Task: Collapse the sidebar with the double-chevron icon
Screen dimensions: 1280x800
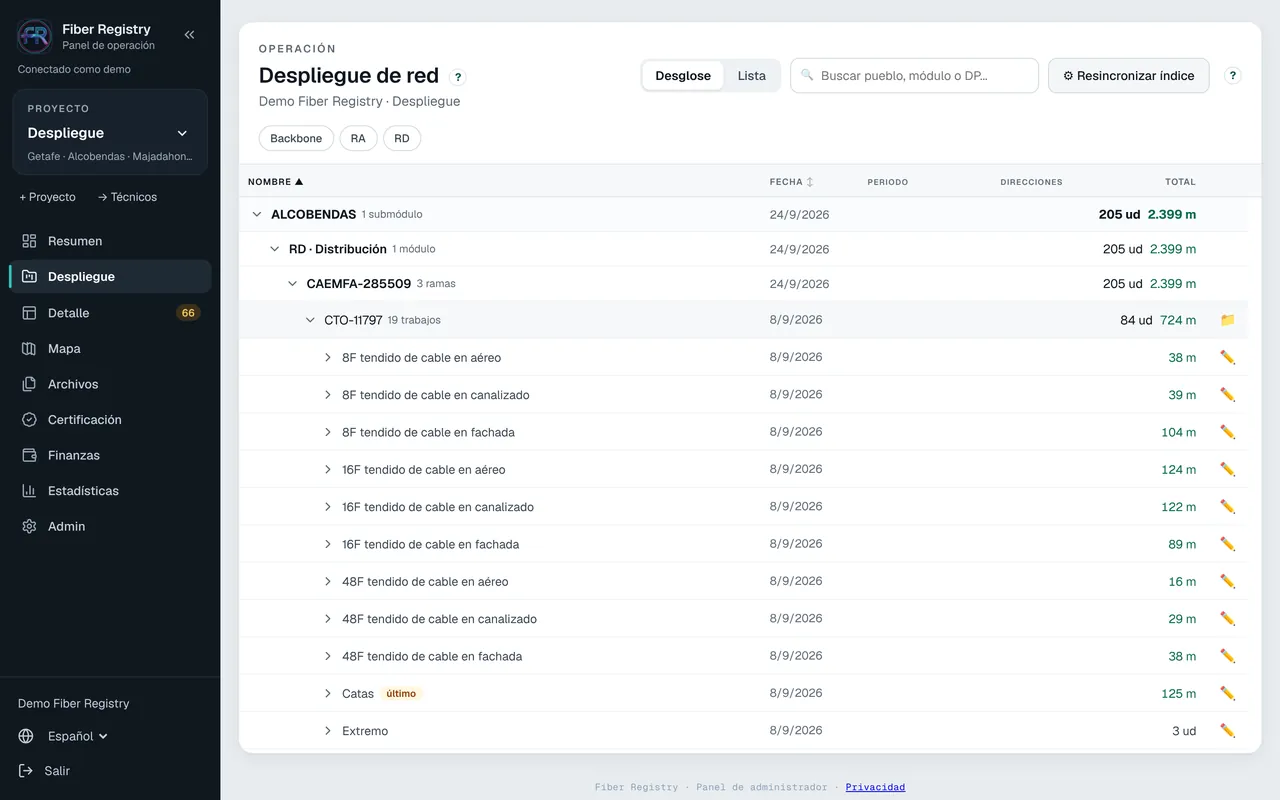Action: coord(189,35)
